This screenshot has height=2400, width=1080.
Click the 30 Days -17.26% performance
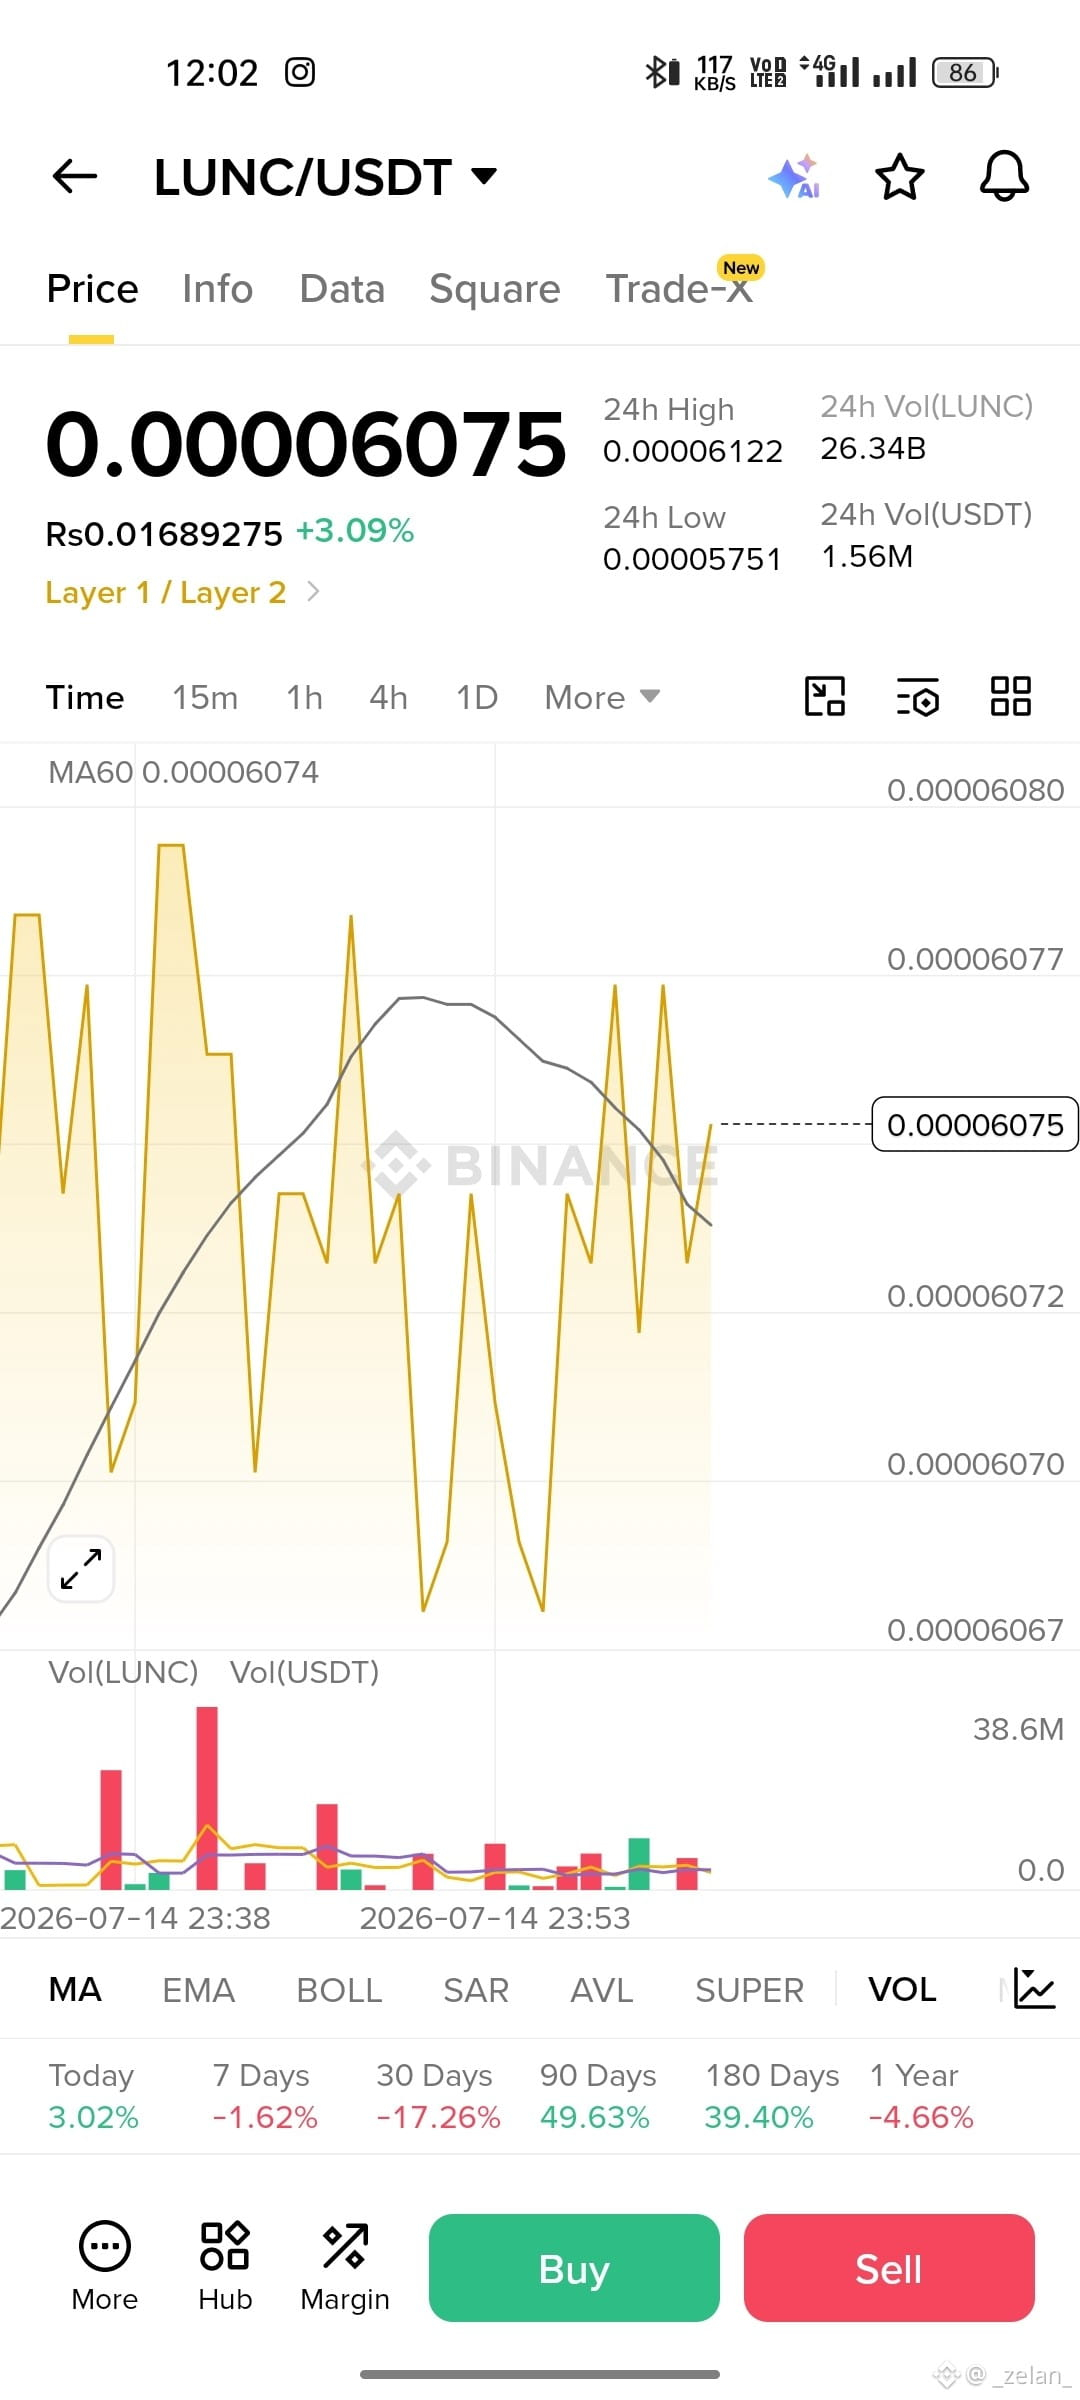[x=438, y=2096]
